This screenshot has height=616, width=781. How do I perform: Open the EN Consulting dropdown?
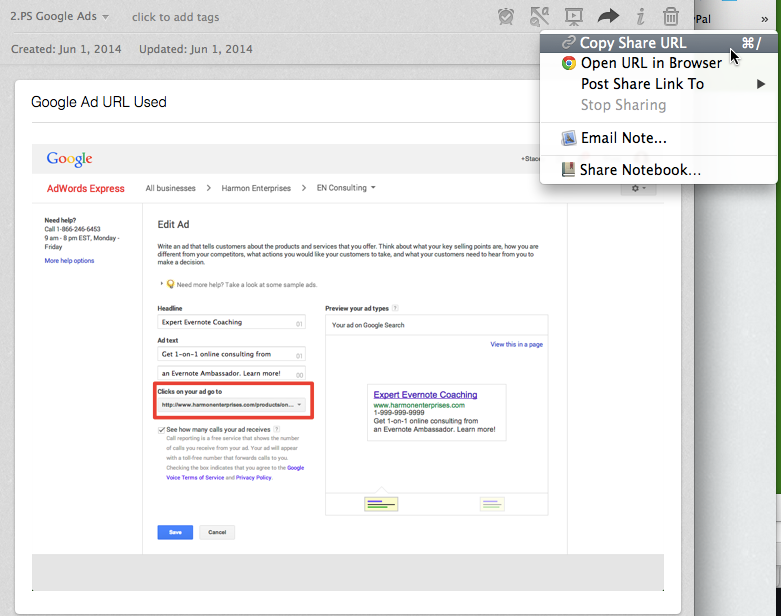pos(346,188)
